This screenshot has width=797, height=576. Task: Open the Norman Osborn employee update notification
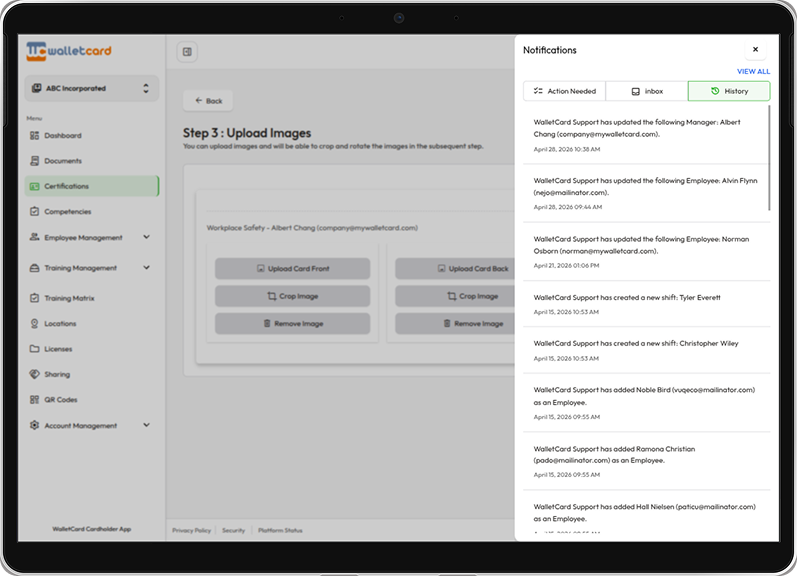(647, 252)
